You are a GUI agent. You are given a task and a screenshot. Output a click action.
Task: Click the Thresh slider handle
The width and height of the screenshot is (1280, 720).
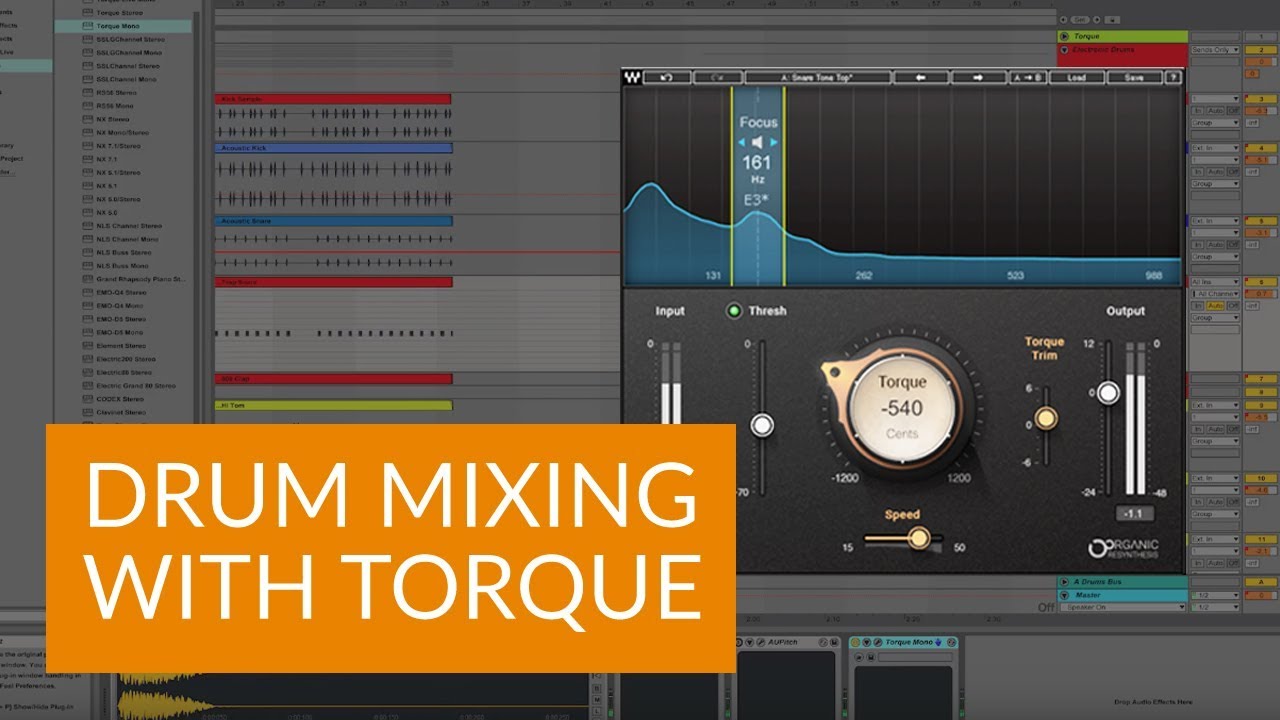coord(762,426)
